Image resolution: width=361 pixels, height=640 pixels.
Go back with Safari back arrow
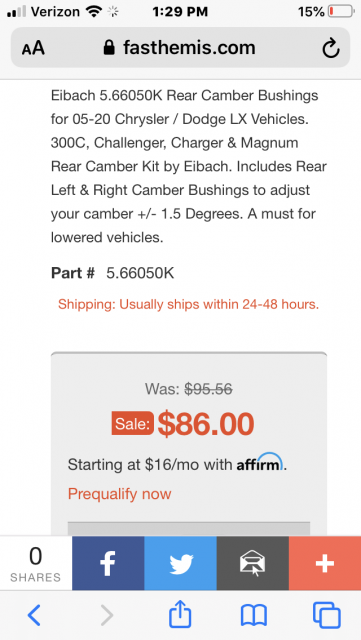coord(34,615)
